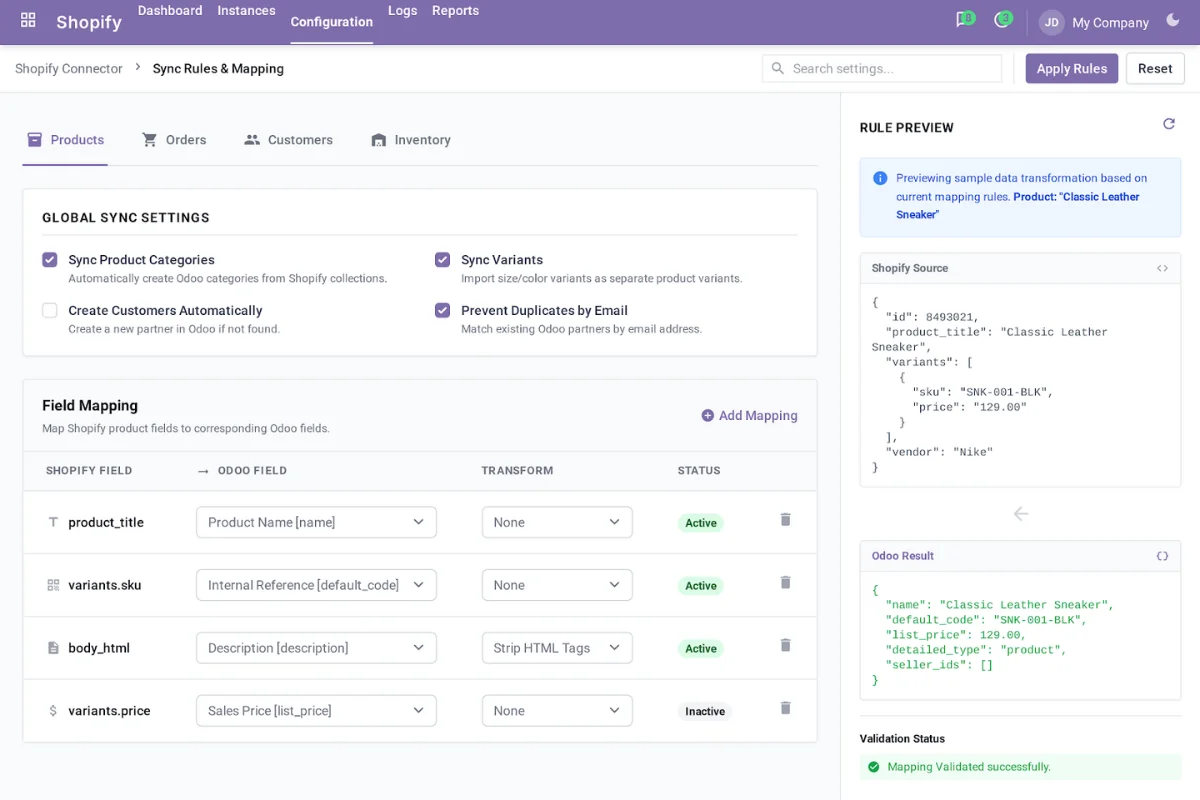1200x800 pixels.
Task: Switch to the Orders tab
Action: pos(174,140)
